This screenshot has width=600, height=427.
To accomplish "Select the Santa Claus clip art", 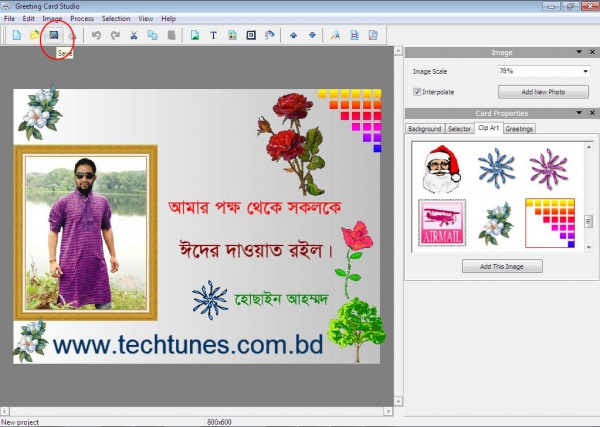I will [x=441, y=169].
